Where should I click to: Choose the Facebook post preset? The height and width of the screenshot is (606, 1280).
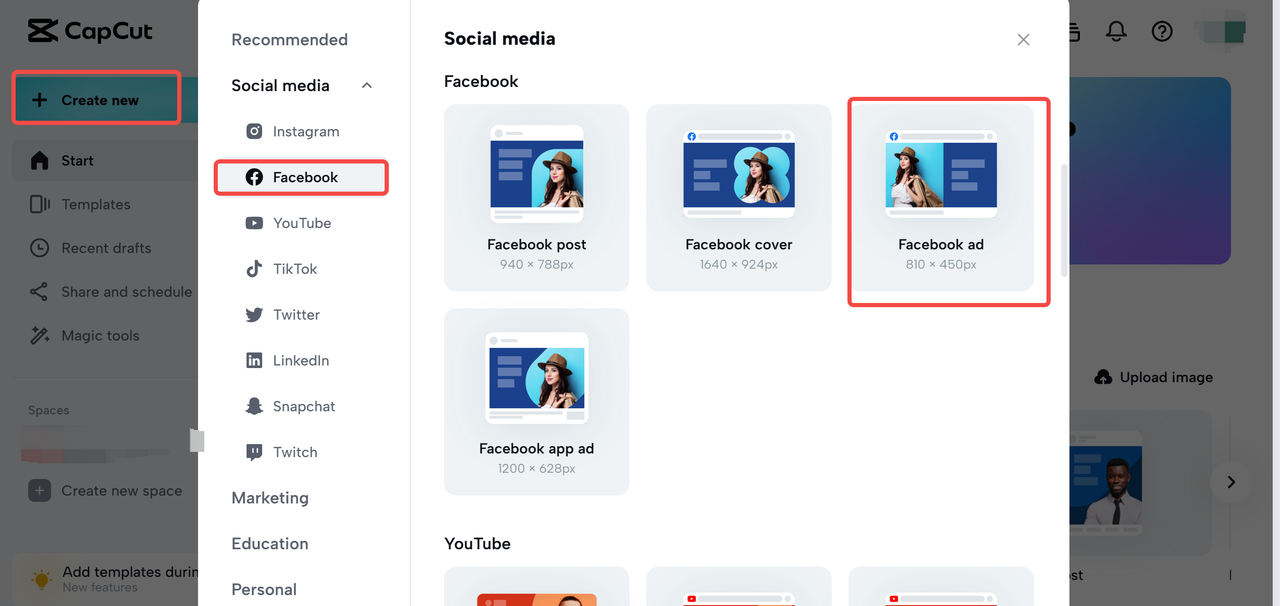[537, 197]
